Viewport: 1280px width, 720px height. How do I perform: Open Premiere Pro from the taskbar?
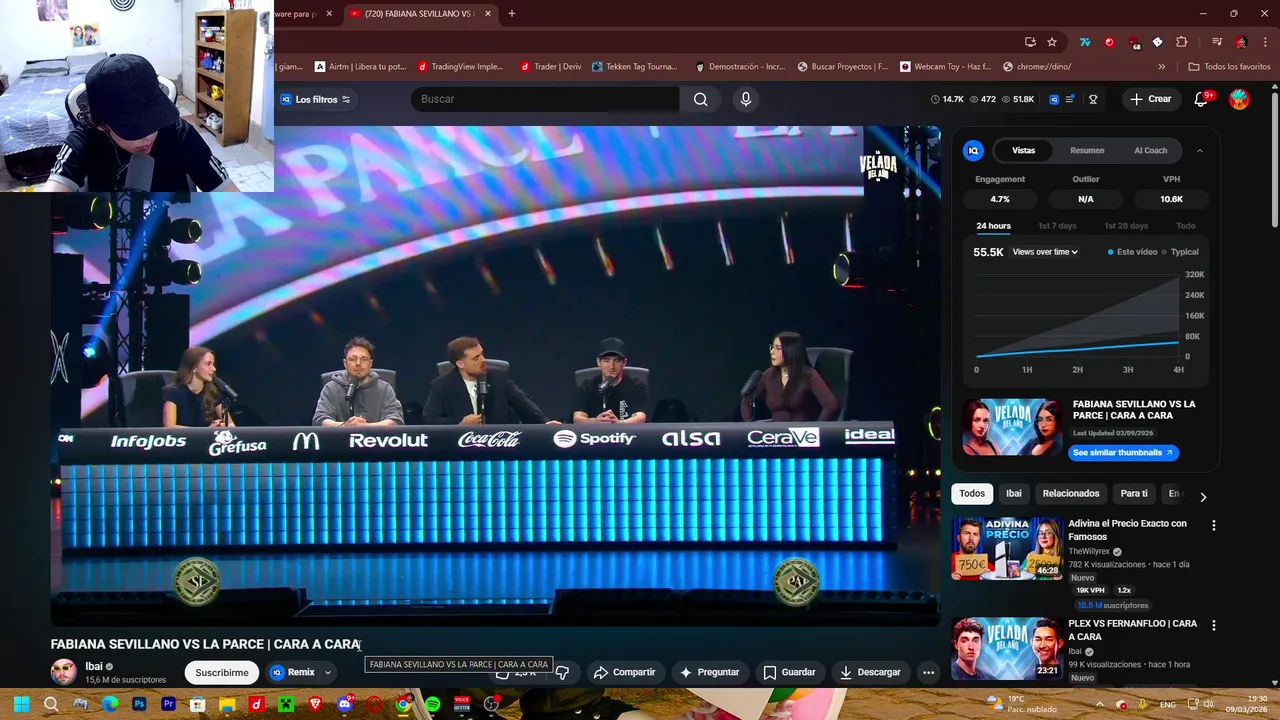[x=168, y=704]
